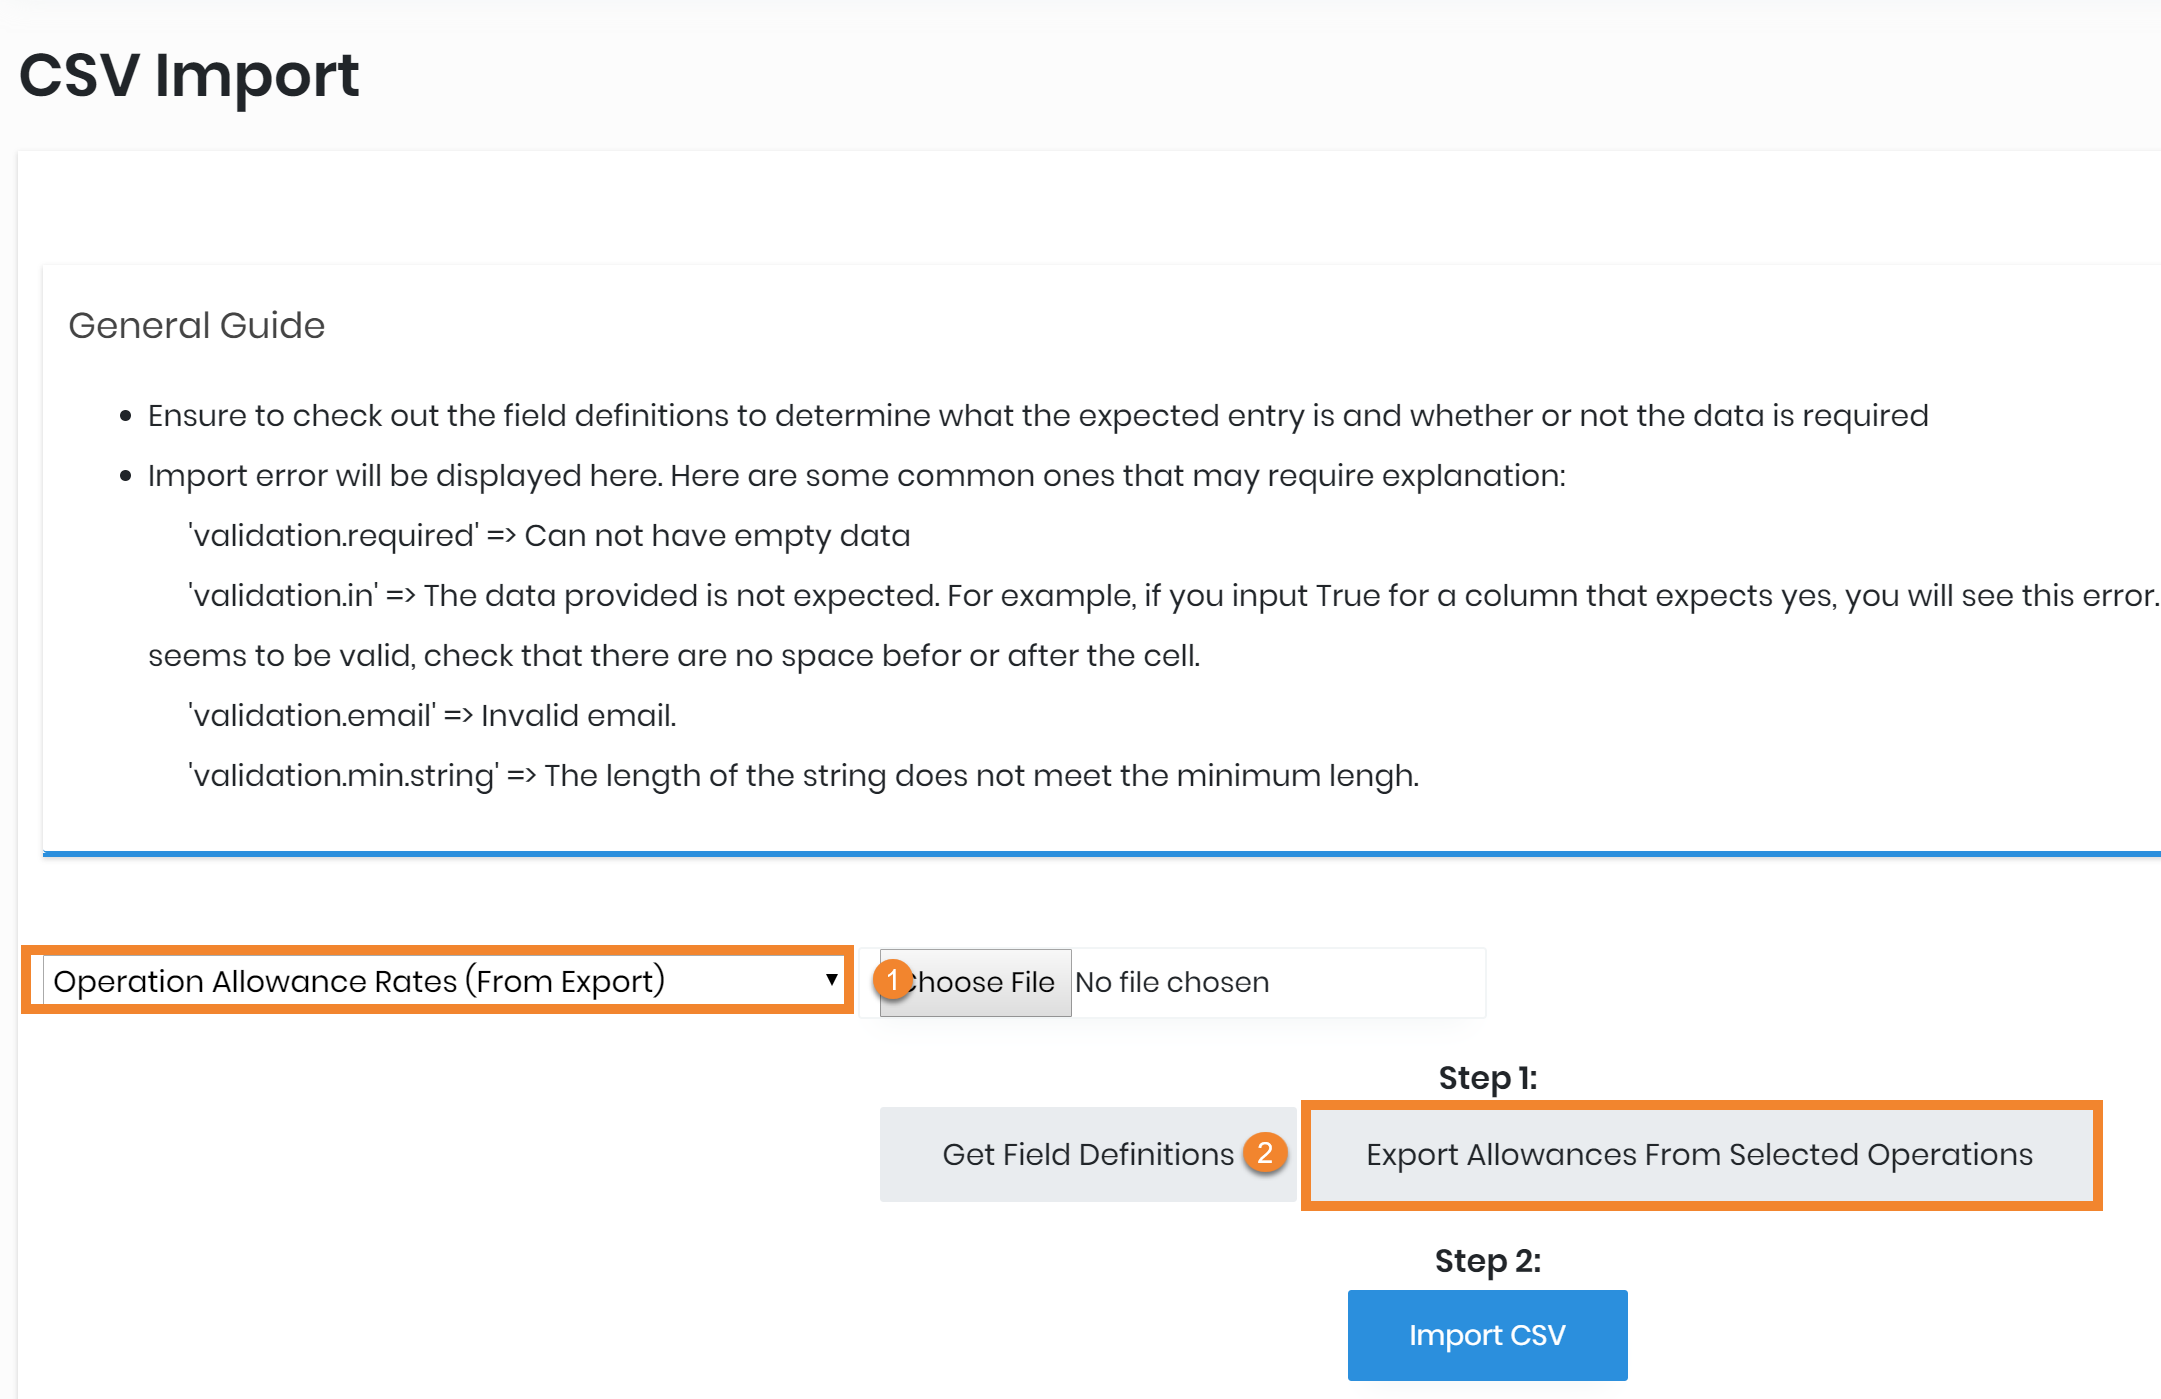This screenshot has height=1399, width=2161.
Task: Click the 'seems to be valid' text line
Action: (x=673, y=656)
